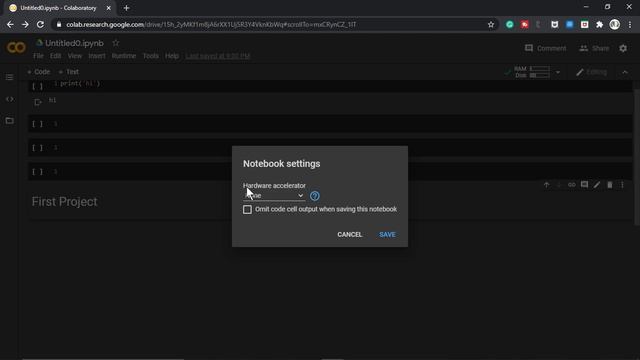
Task: Star the Untitled0.ipynb notebook
Action: point(116,43)
